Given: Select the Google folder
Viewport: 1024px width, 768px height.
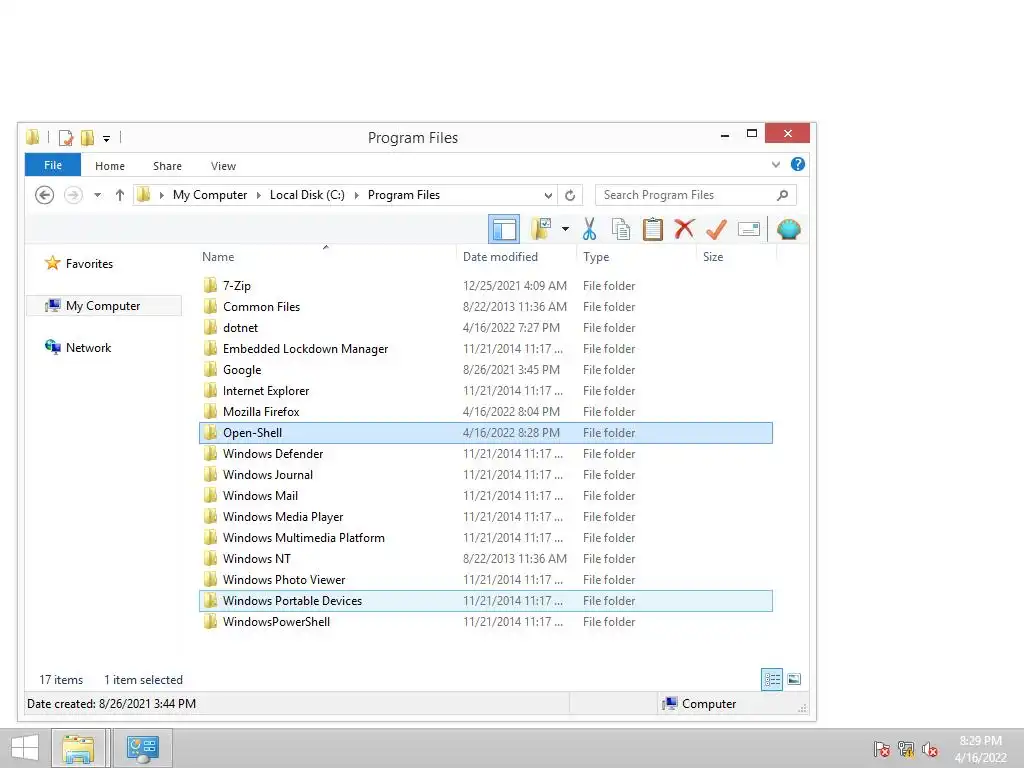Looking at the screenshot, I should 486,370.
